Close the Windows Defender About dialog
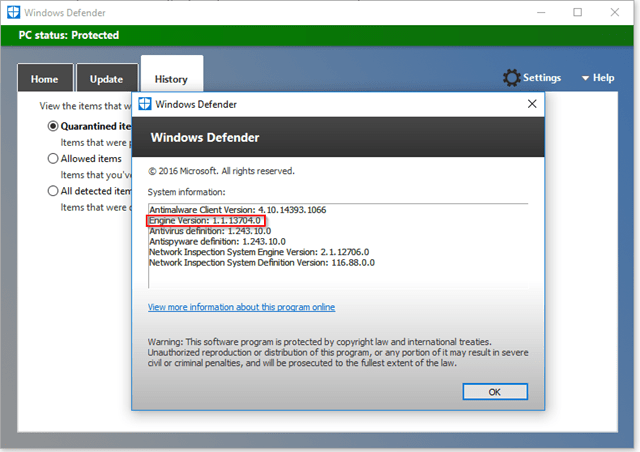 (x=531, y=104)
